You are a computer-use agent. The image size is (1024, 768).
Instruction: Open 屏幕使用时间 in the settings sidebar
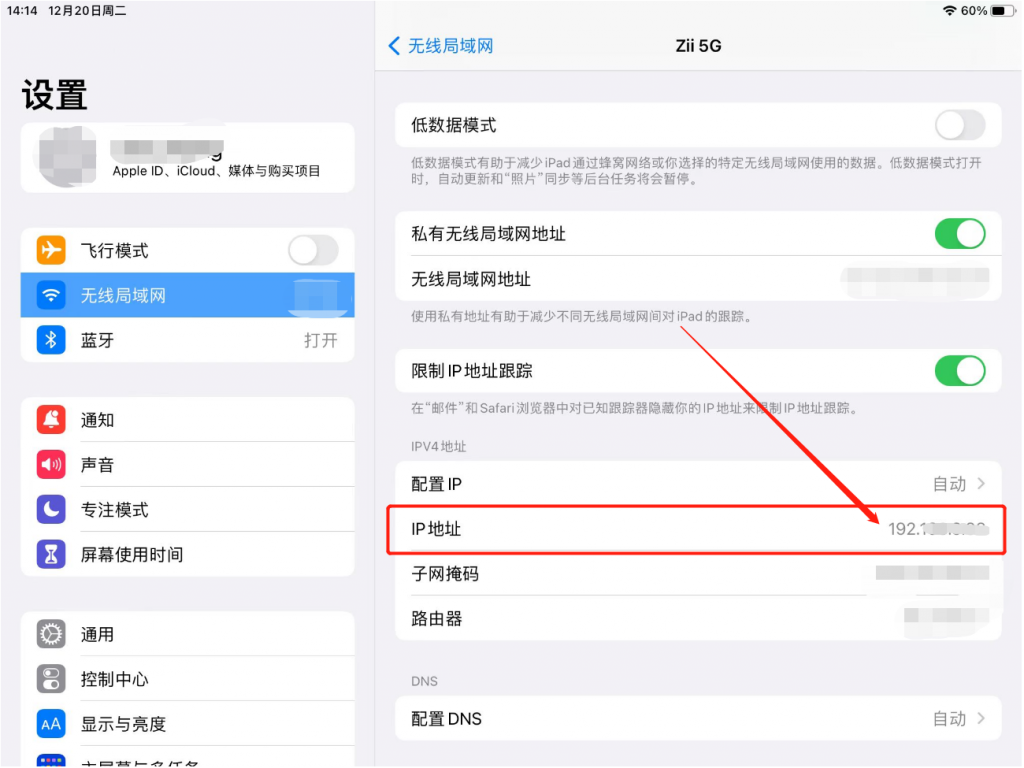[x=187, y=554]
